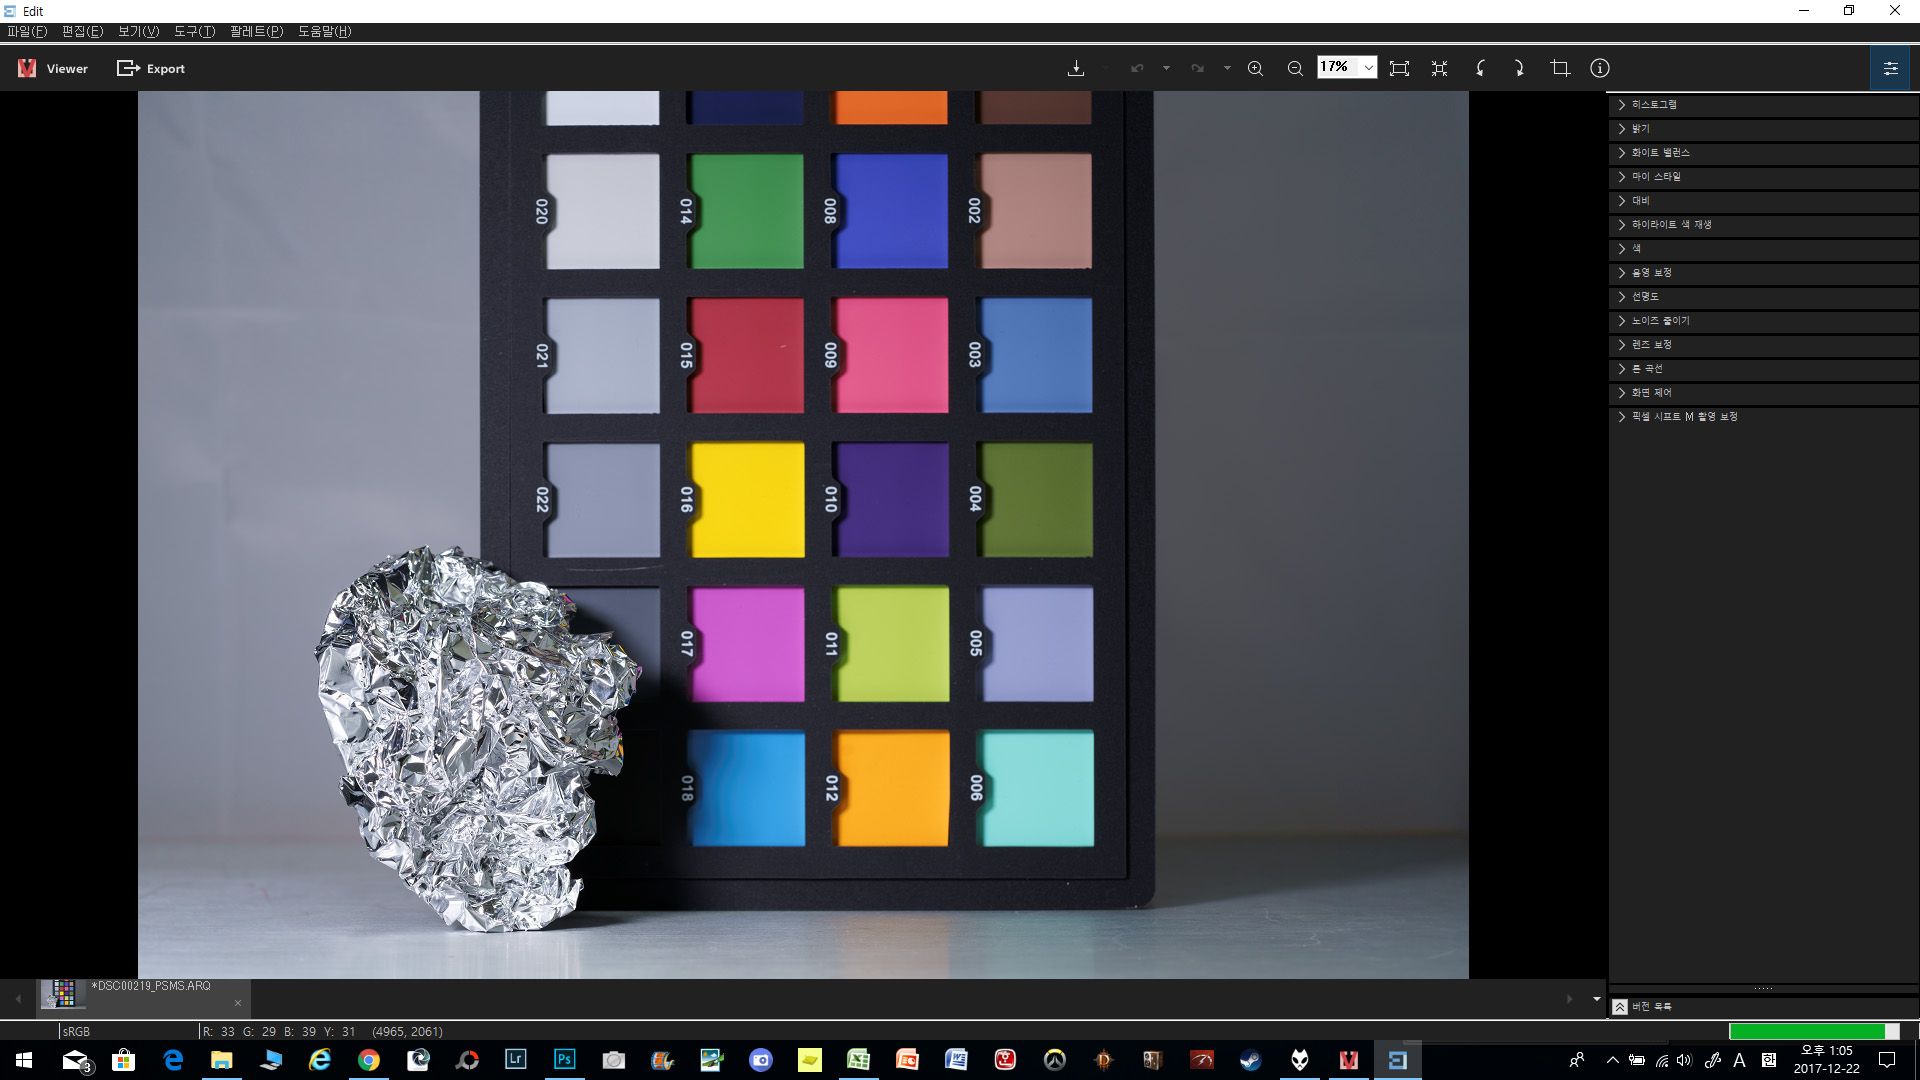Click the zoom in magnifier icon

(1255, 68)
